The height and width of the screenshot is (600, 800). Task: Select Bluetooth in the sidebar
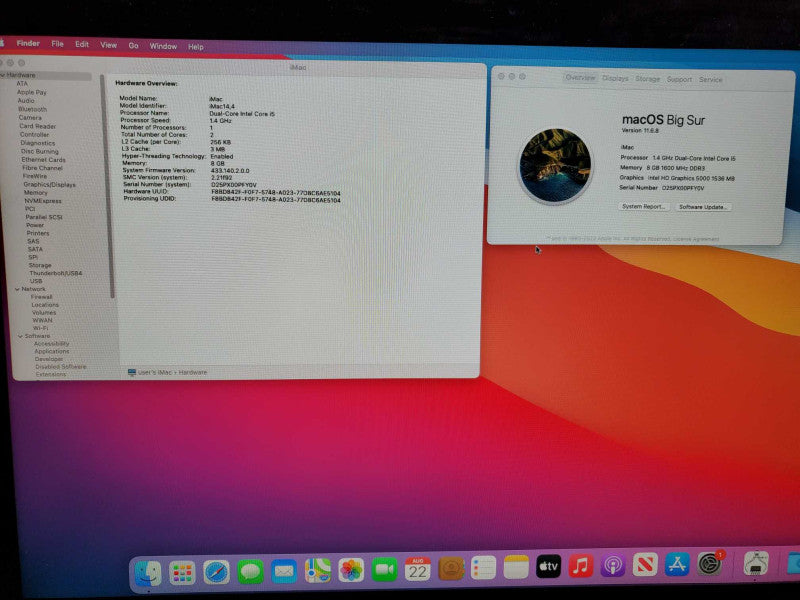[x=32, y=109]
